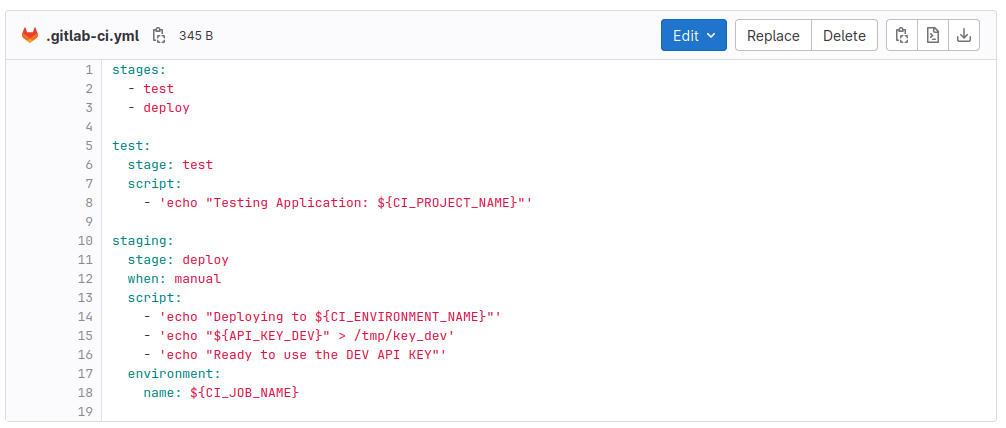Click the .gitlab-ci.yml file name

(x=94, y=36)
